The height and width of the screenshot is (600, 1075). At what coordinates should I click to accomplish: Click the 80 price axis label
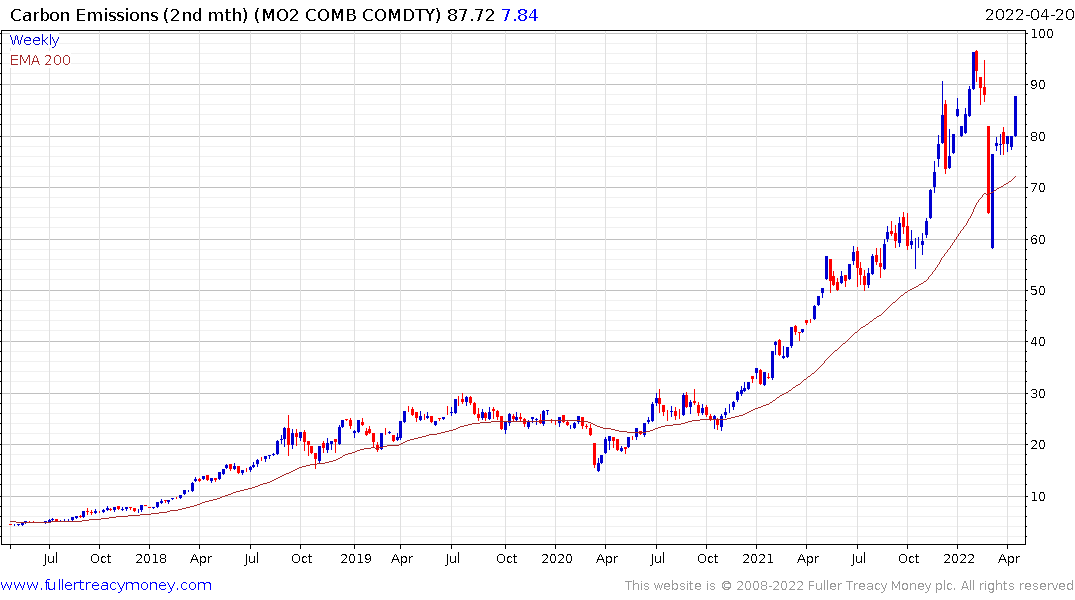[1038, 136]
